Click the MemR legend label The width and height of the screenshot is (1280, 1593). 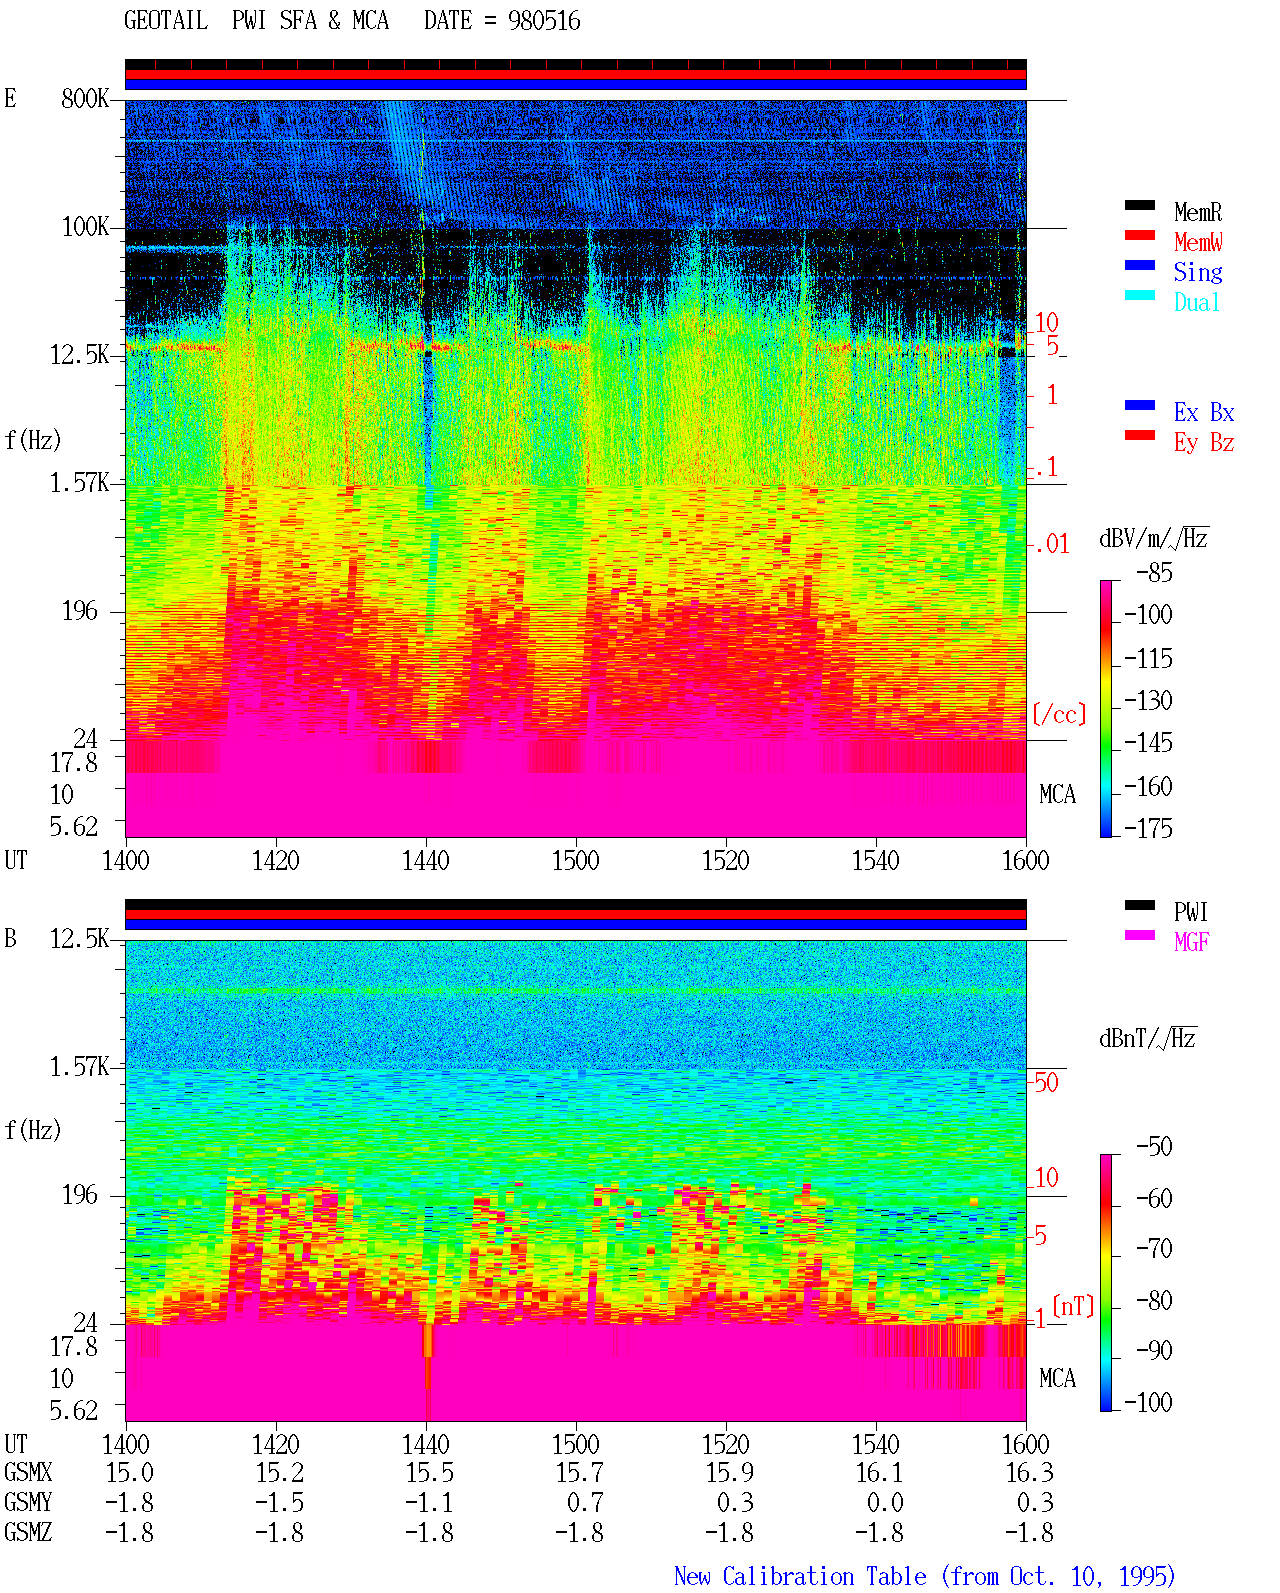pyautogui.click(x=1198, y=212)
